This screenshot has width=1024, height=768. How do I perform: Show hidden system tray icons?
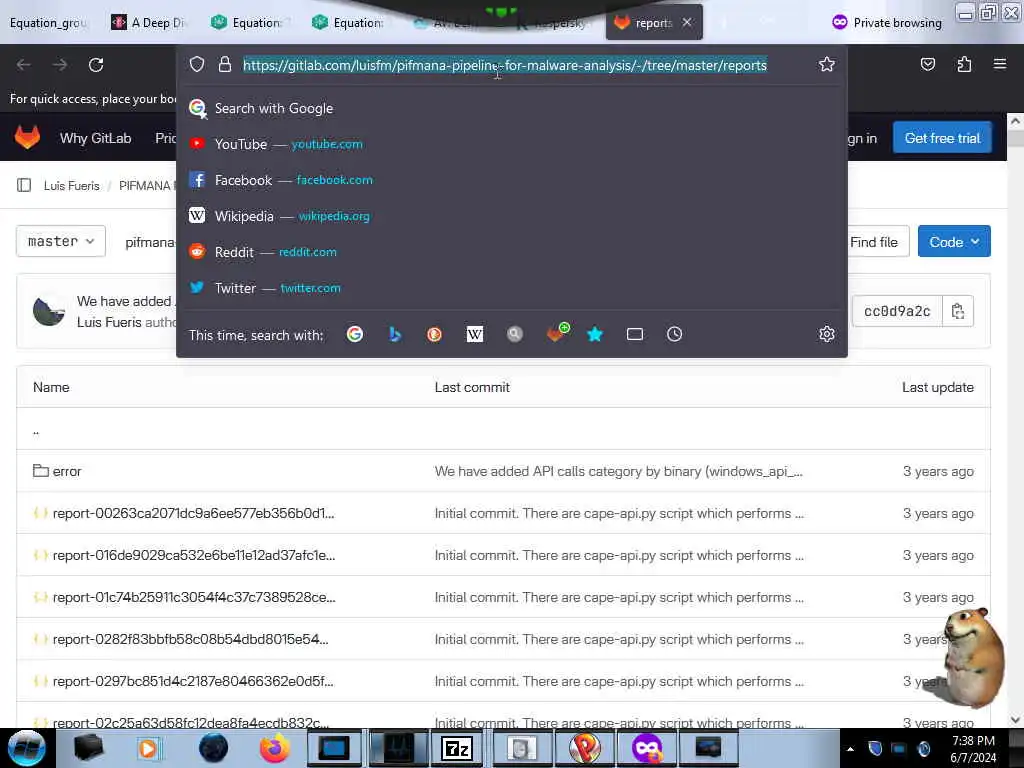(850, 749)
